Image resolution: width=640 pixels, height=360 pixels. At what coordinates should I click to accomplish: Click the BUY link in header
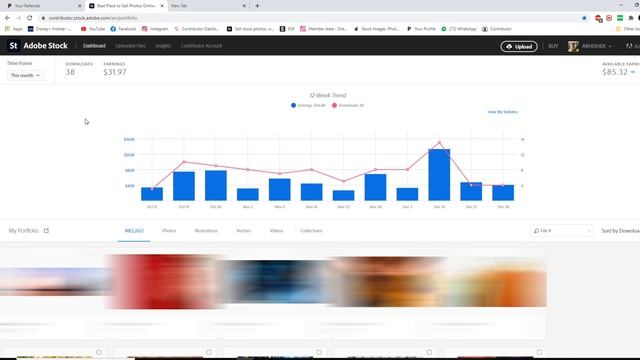[x=553, y=46]
